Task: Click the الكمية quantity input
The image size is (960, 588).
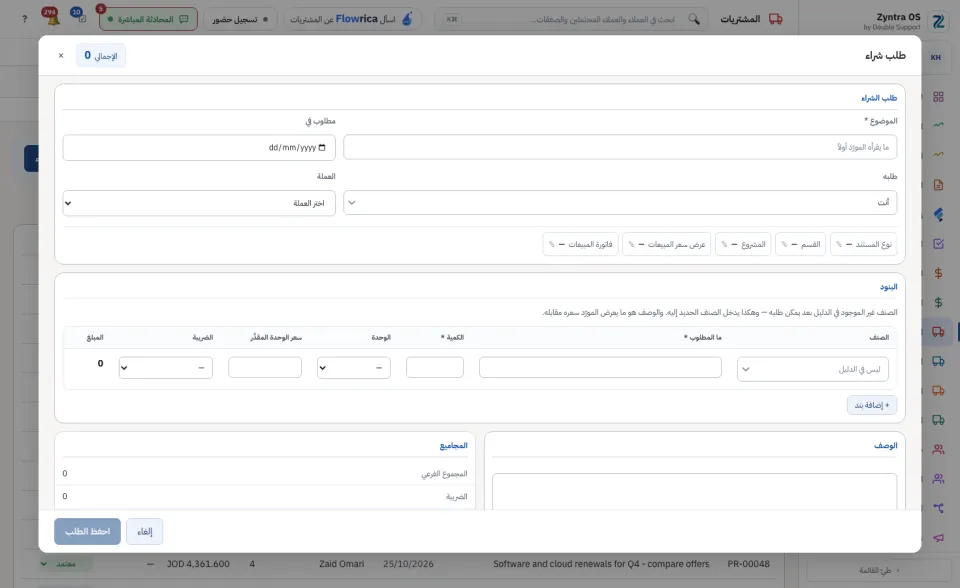Action: click(x=435, y=368)
